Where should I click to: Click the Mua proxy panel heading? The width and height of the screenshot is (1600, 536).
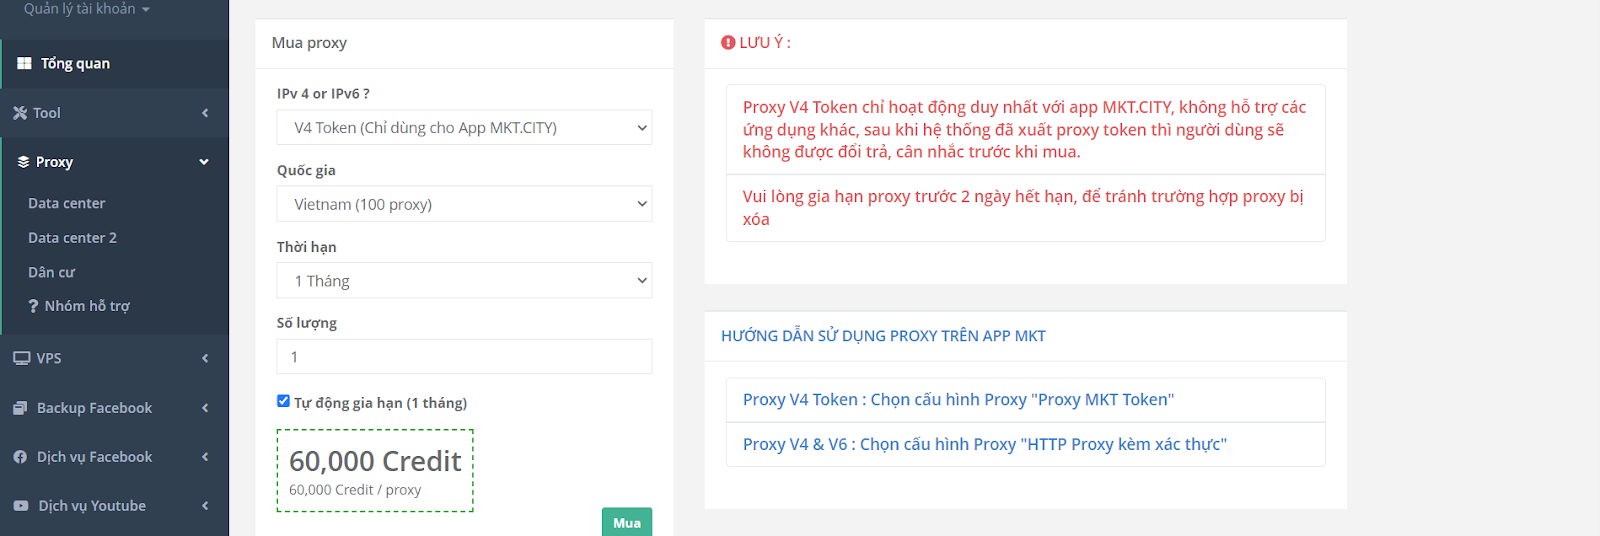coord(309,43)
